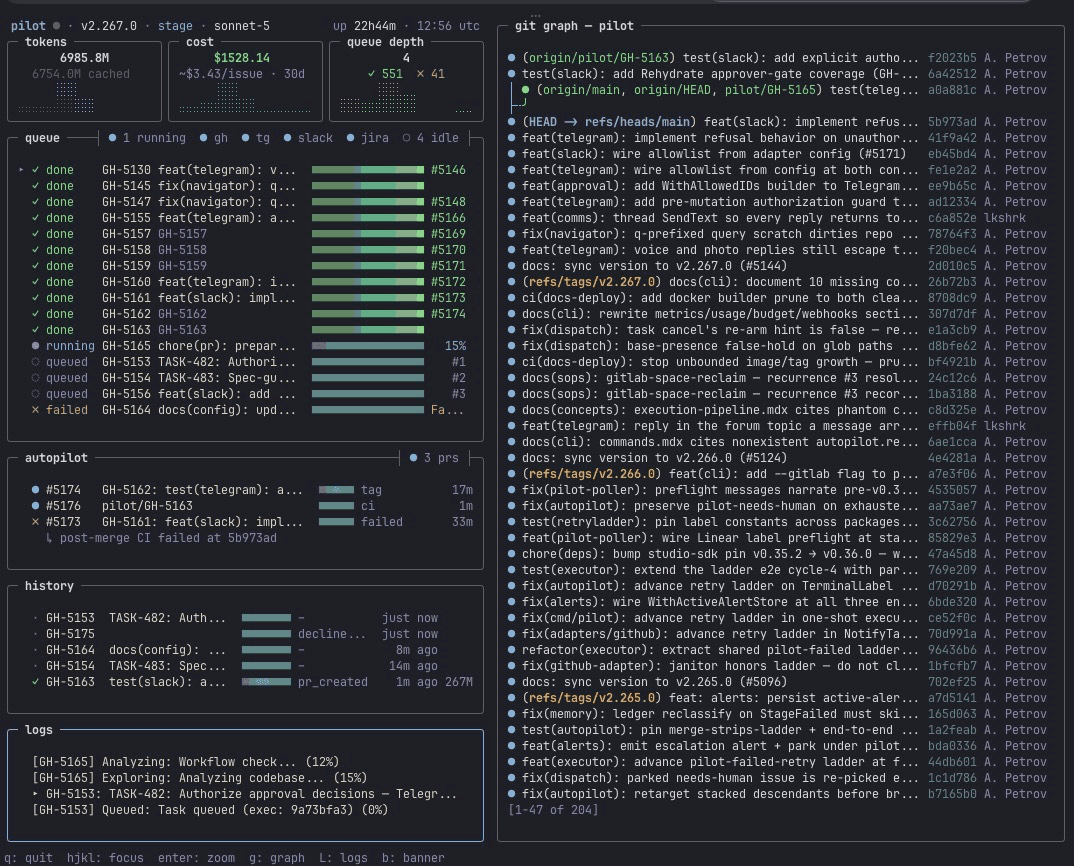
Task: Click the 3 prs indicator in autopilot header
Action: (x=434, y=458)
